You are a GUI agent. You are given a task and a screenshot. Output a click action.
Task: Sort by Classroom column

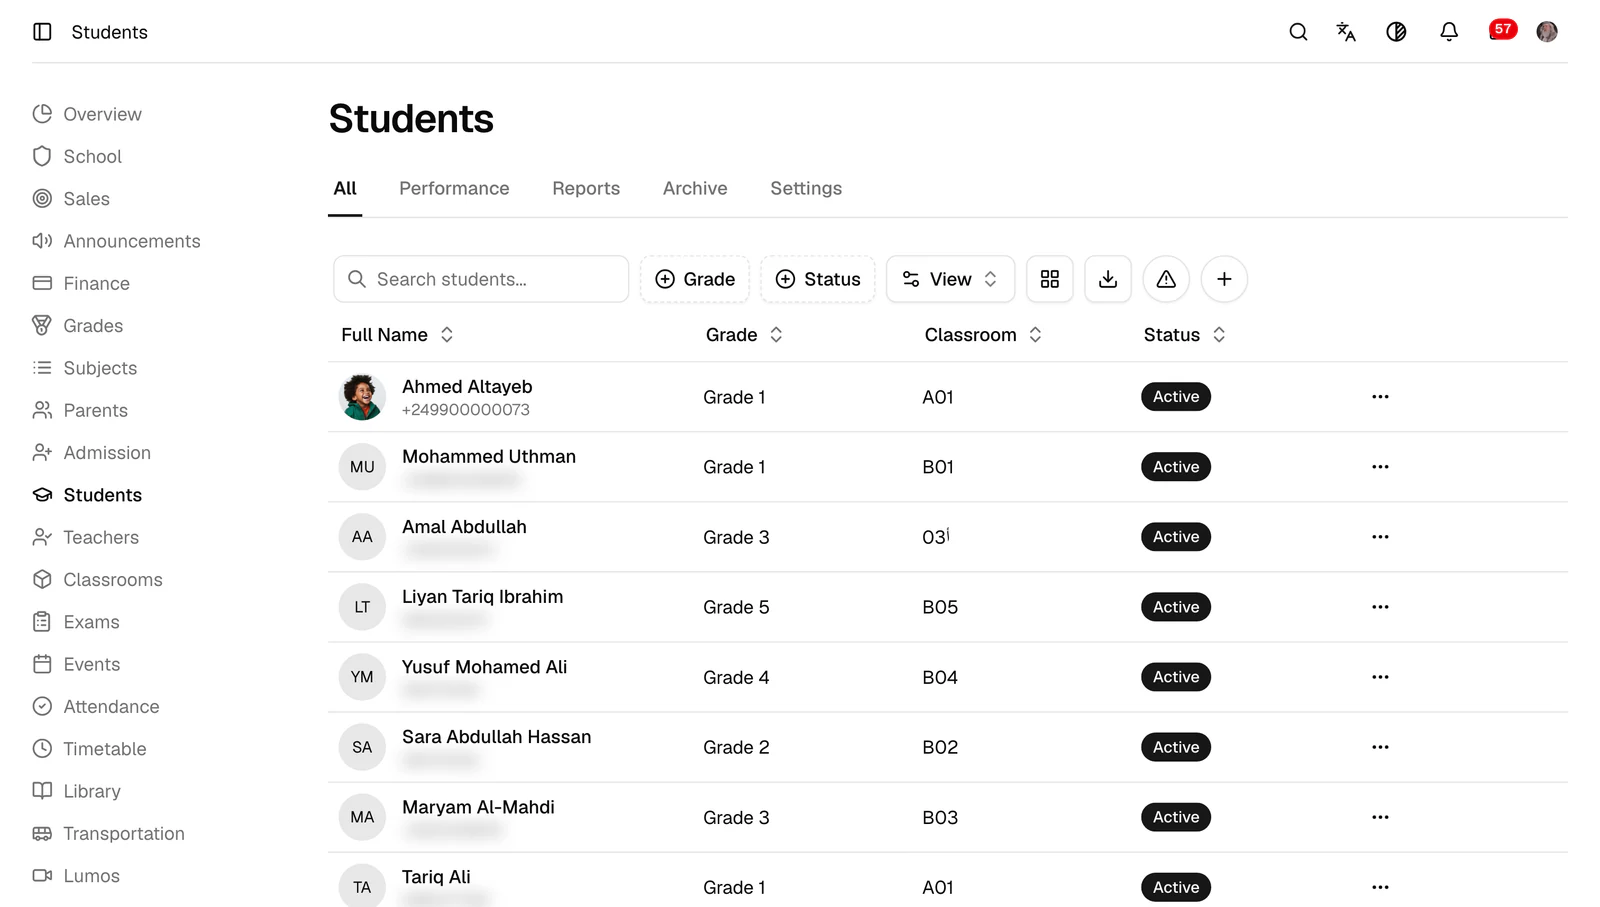click(x=984, y=335)
